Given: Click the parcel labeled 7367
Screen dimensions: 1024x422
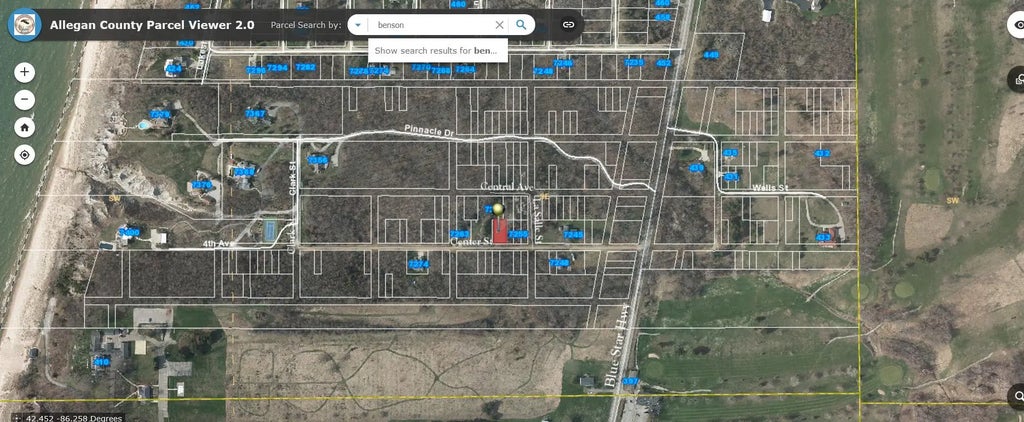Looking at the screenshot, I should pyautogui.click(x=255, y=114).
